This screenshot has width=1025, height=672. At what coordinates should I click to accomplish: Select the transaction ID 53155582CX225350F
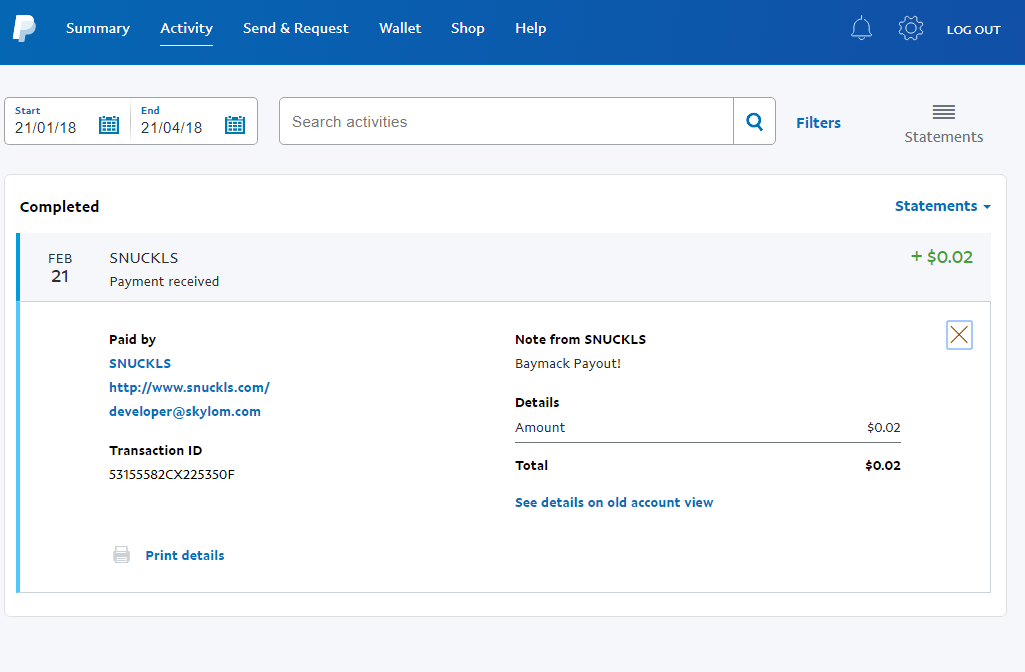pos(172,475)
